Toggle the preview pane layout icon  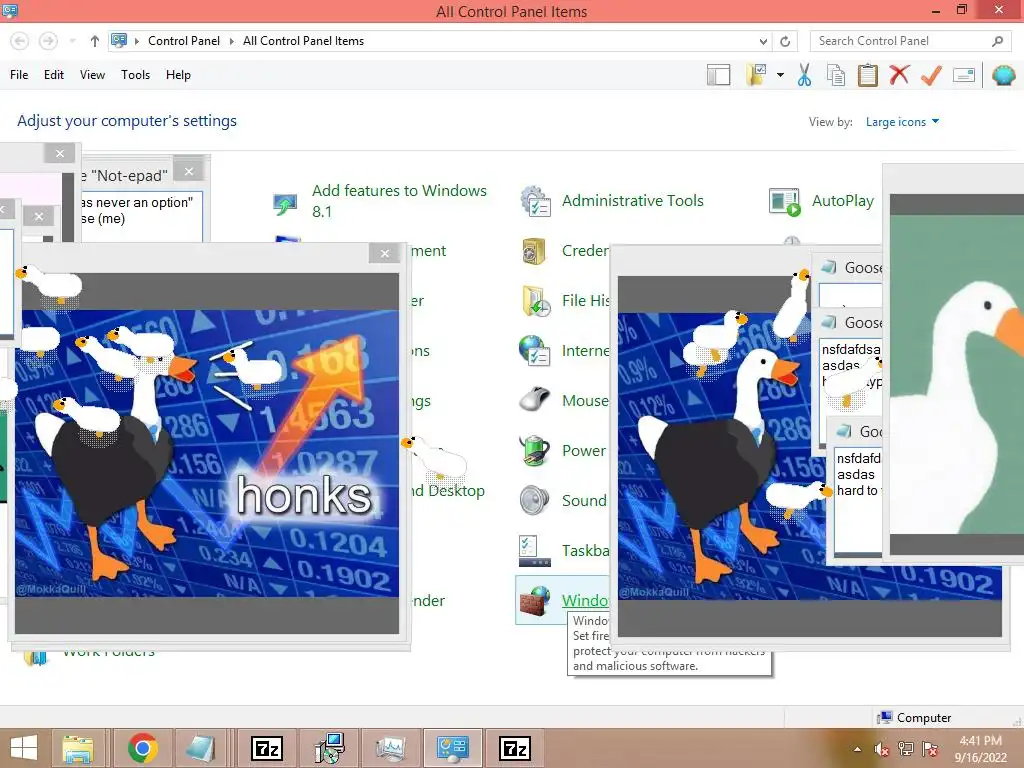click(x=718, y=75)
